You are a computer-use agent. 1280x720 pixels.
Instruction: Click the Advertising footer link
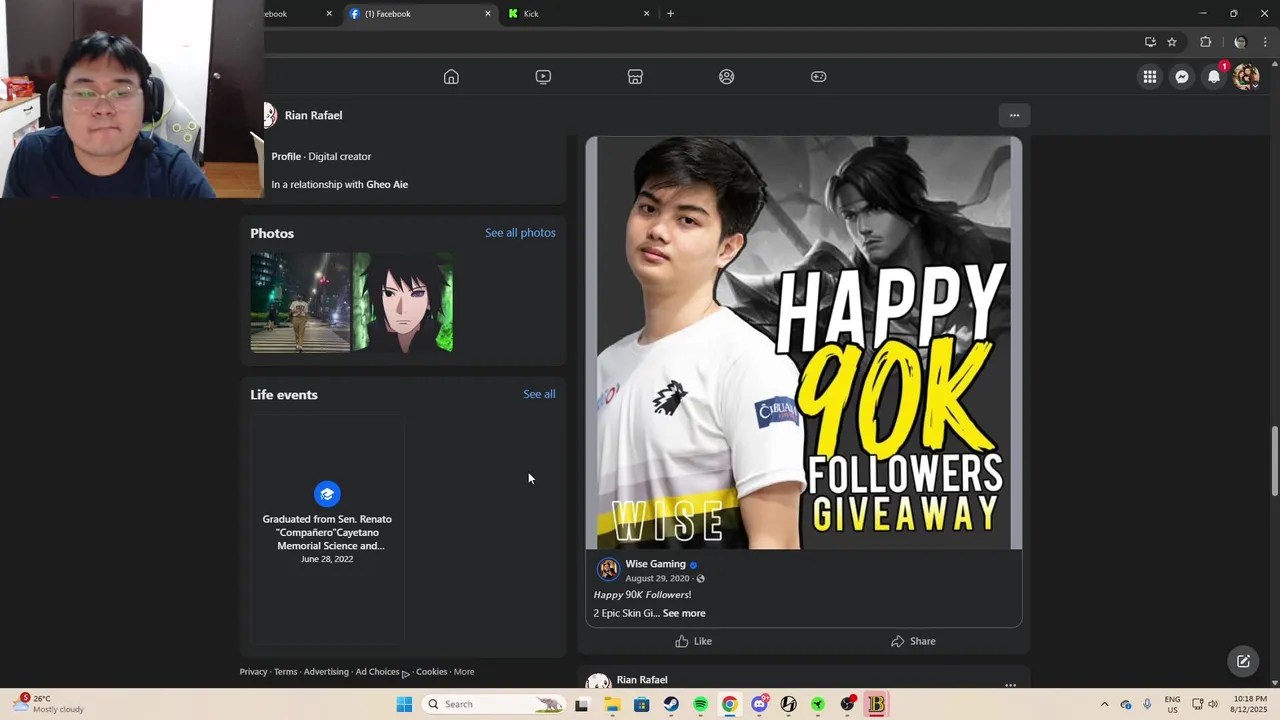326,672
